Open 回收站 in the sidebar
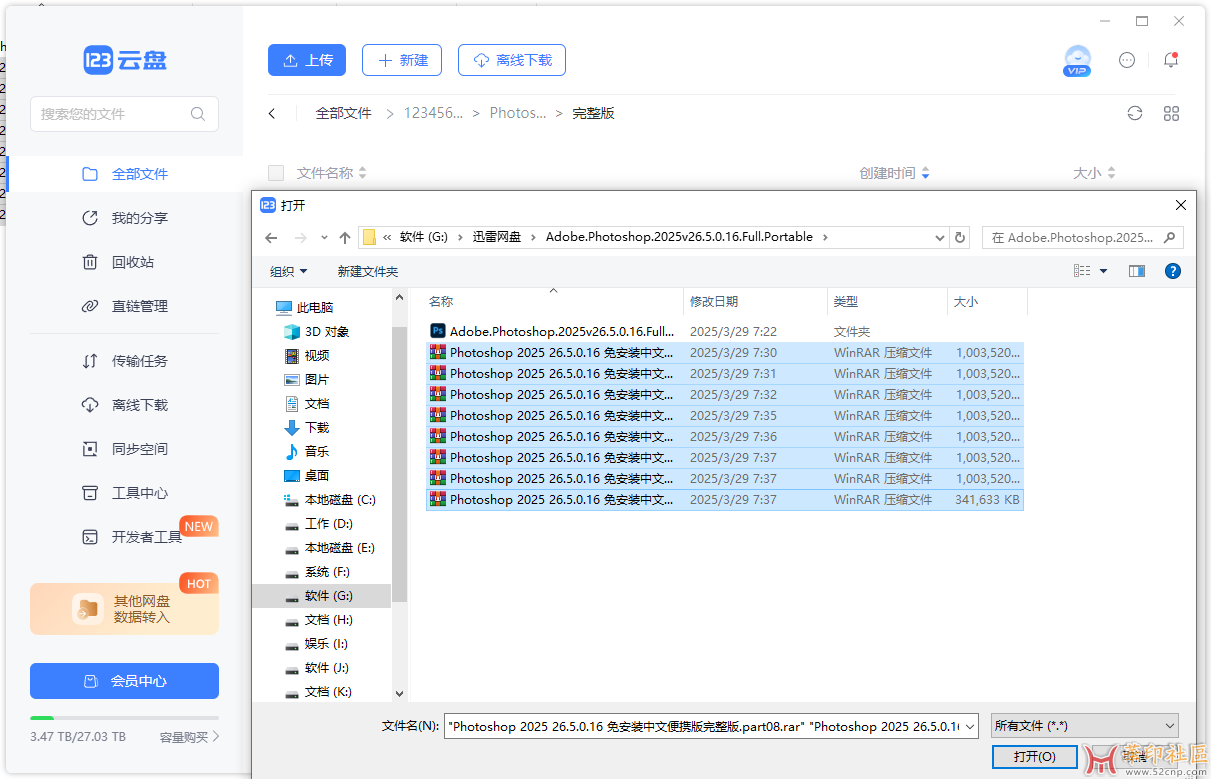 point(125,262)
